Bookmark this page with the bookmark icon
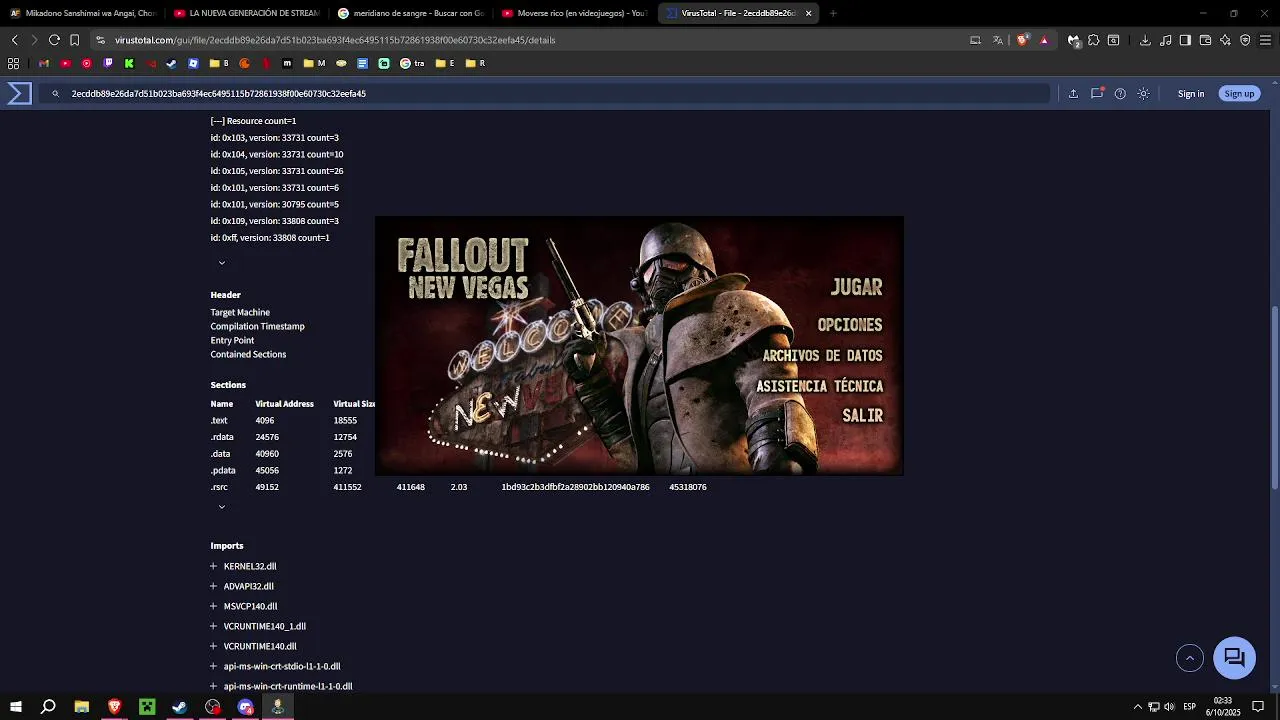 tap(75, 40)
